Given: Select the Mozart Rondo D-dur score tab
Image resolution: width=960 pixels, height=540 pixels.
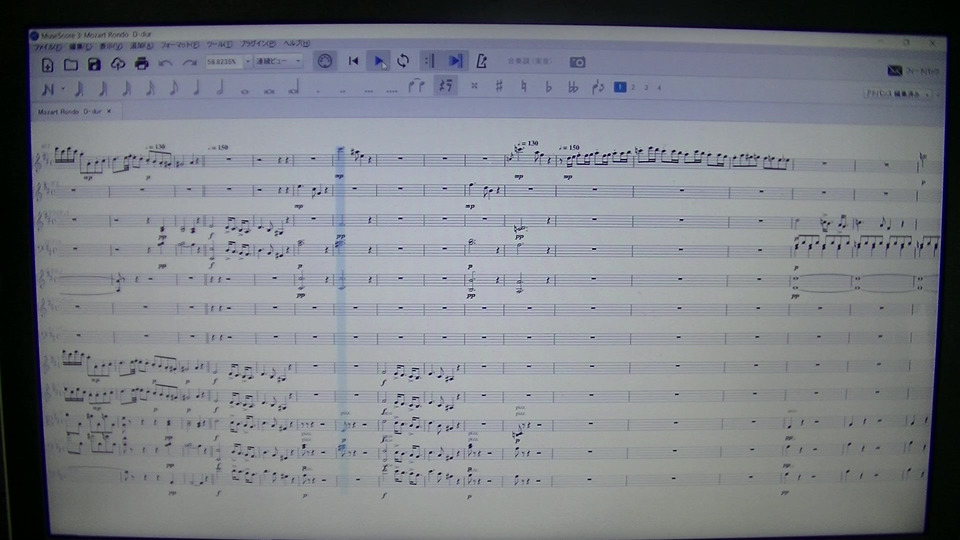Looking at the screenshot, I should pyautogui.click(x=69, y=112).
